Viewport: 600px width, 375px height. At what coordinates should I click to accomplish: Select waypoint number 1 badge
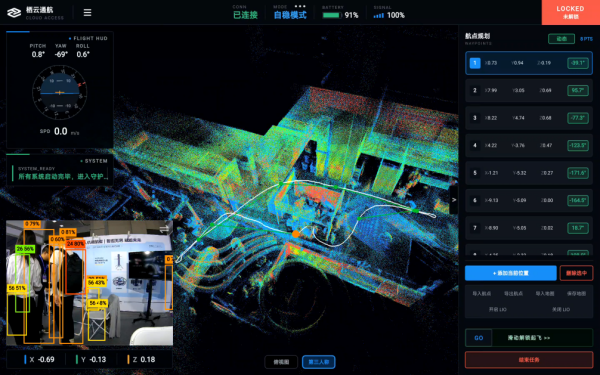(x=475, y=63)
